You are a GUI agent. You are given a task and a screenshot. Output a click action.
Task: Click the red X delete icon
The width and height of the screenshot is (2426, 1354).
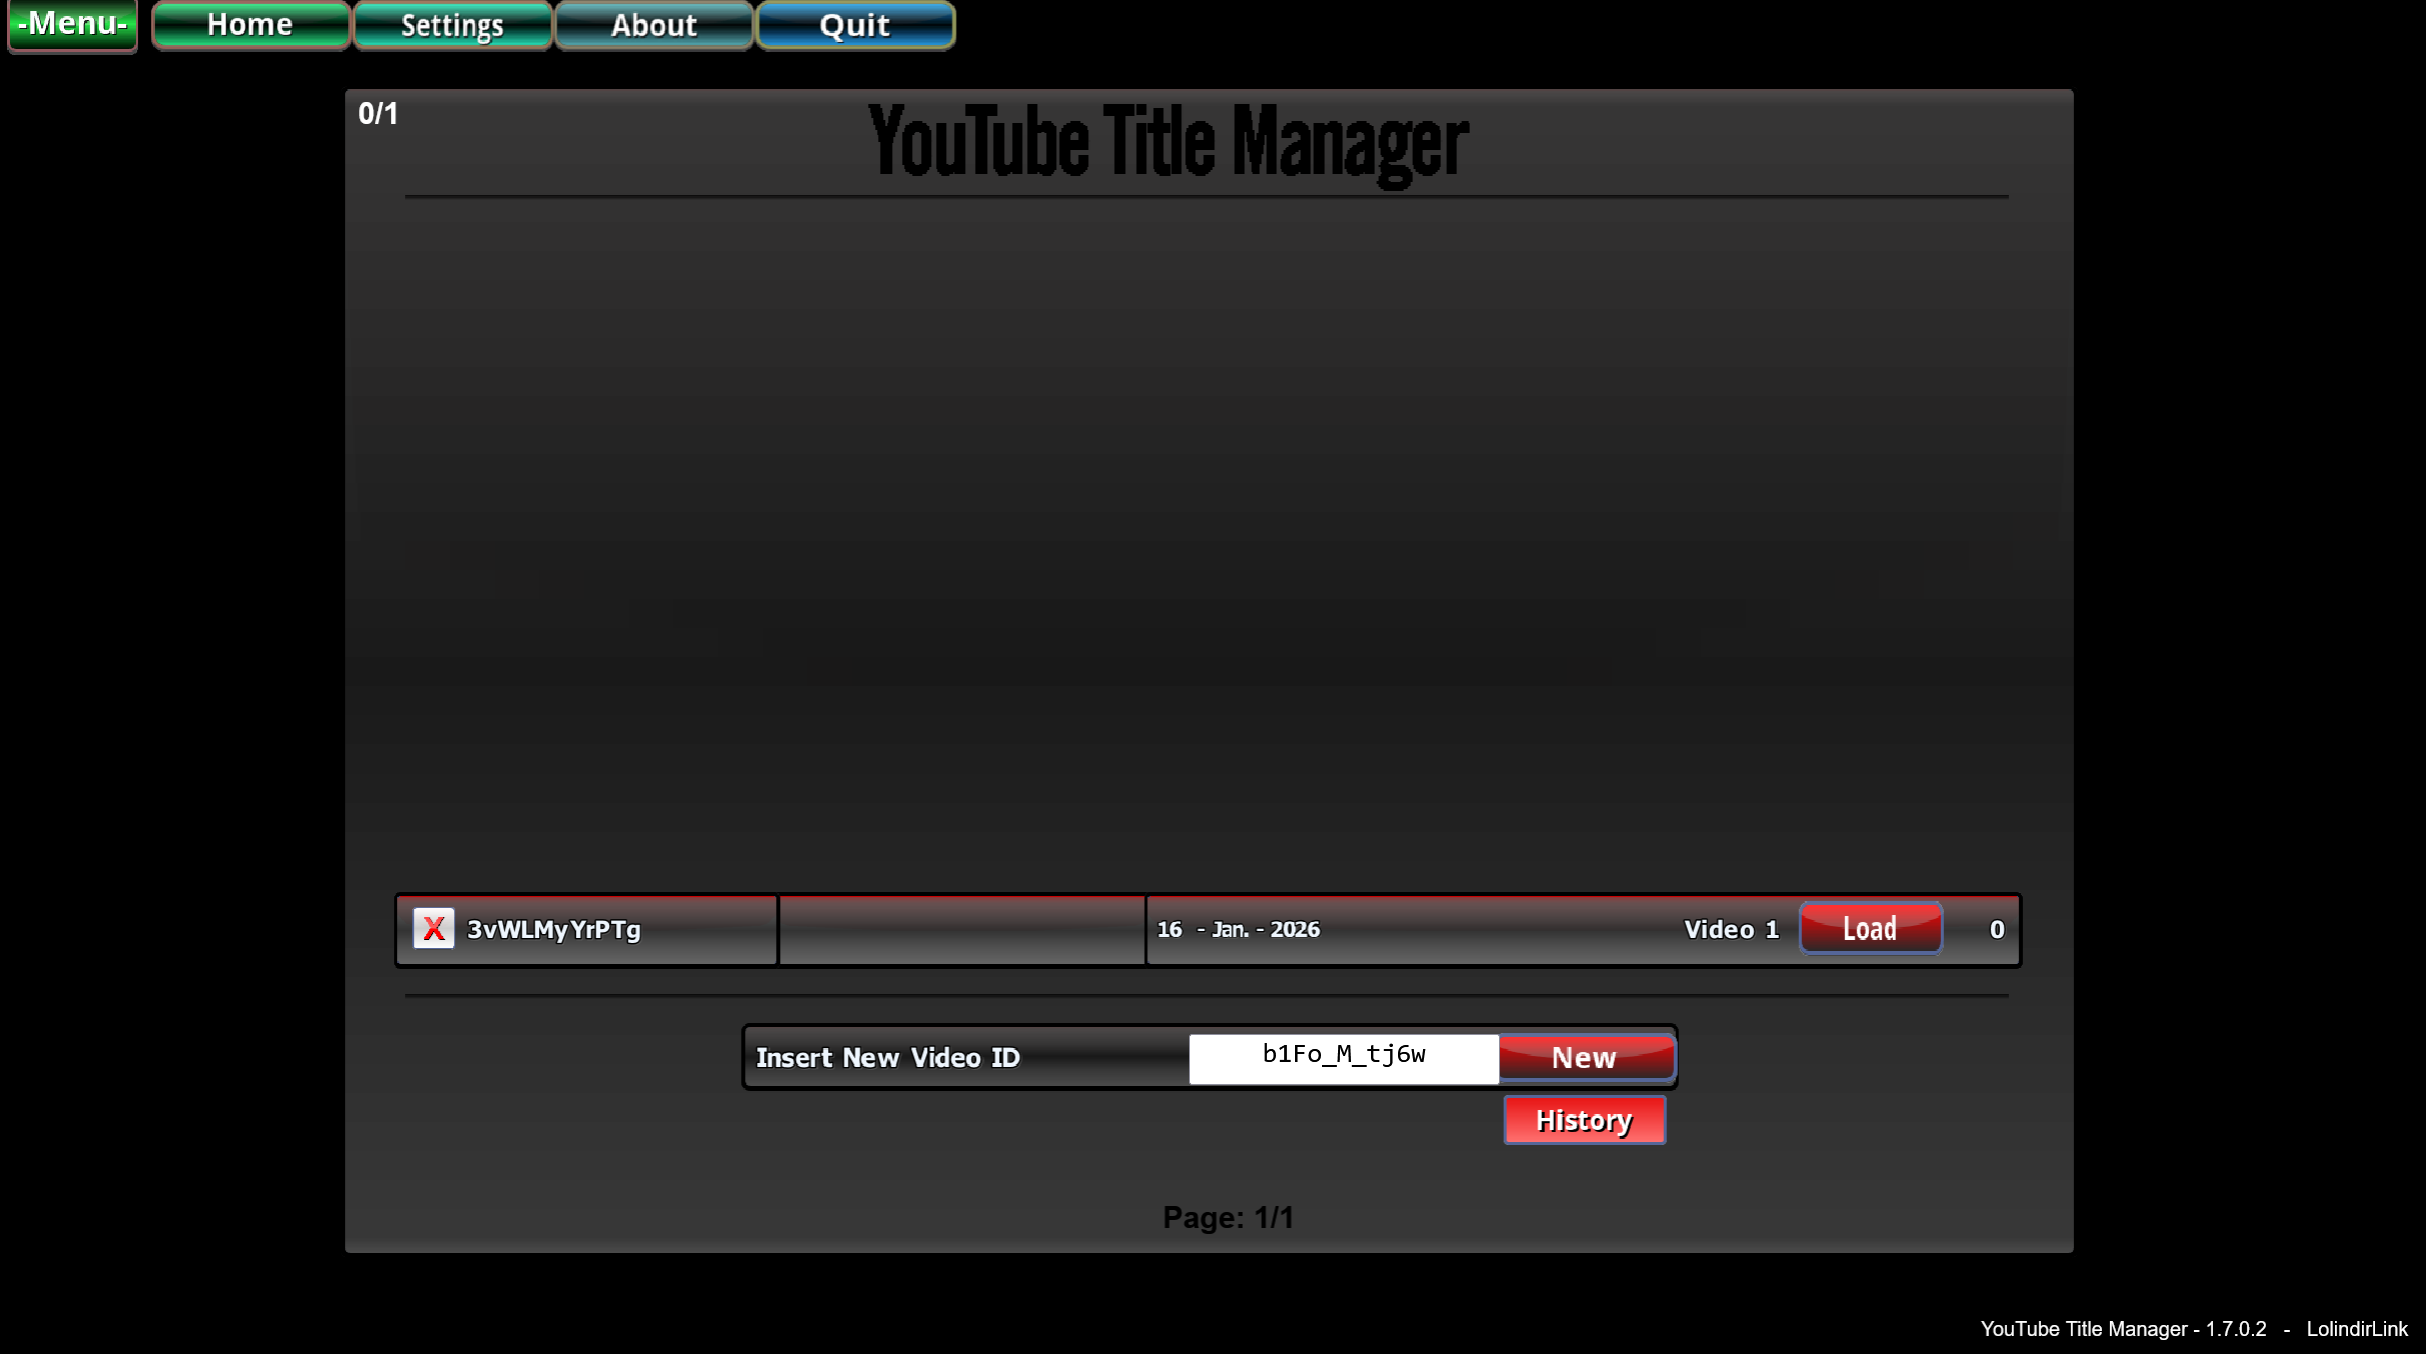pyautogui.click(x=433, y=929)
